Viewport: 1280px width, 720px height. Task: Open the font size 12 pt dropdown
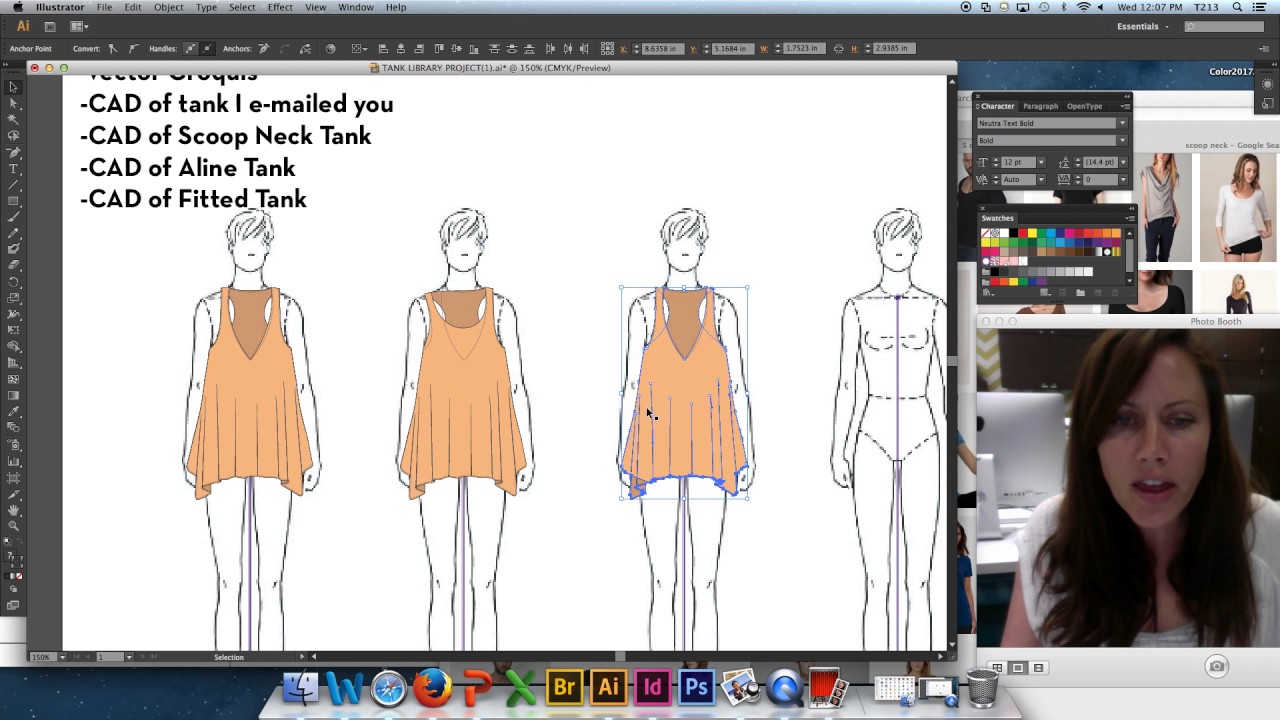coord(1040,162)
